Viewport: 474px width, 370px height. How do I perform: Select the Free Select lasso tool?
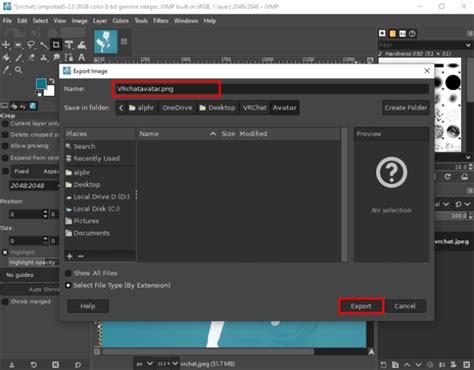click(31, 44)
